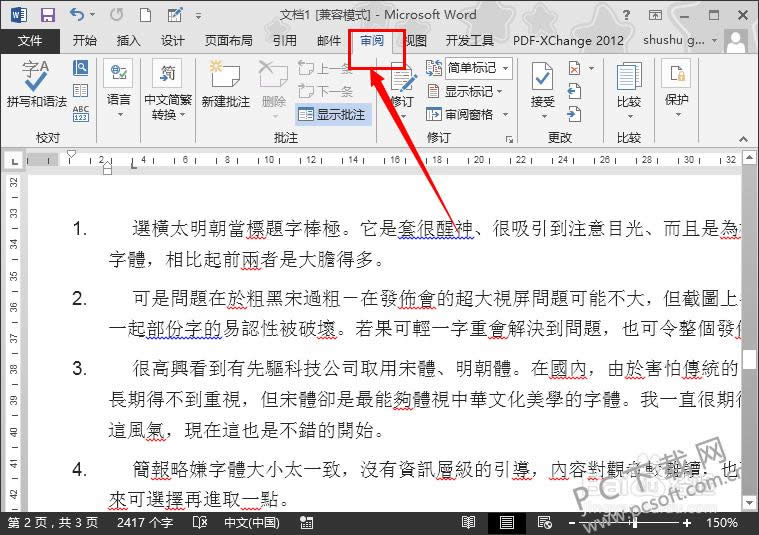
Task: Click the touch/mouse mode icon in quick access
Action: [x=175, y=15]
